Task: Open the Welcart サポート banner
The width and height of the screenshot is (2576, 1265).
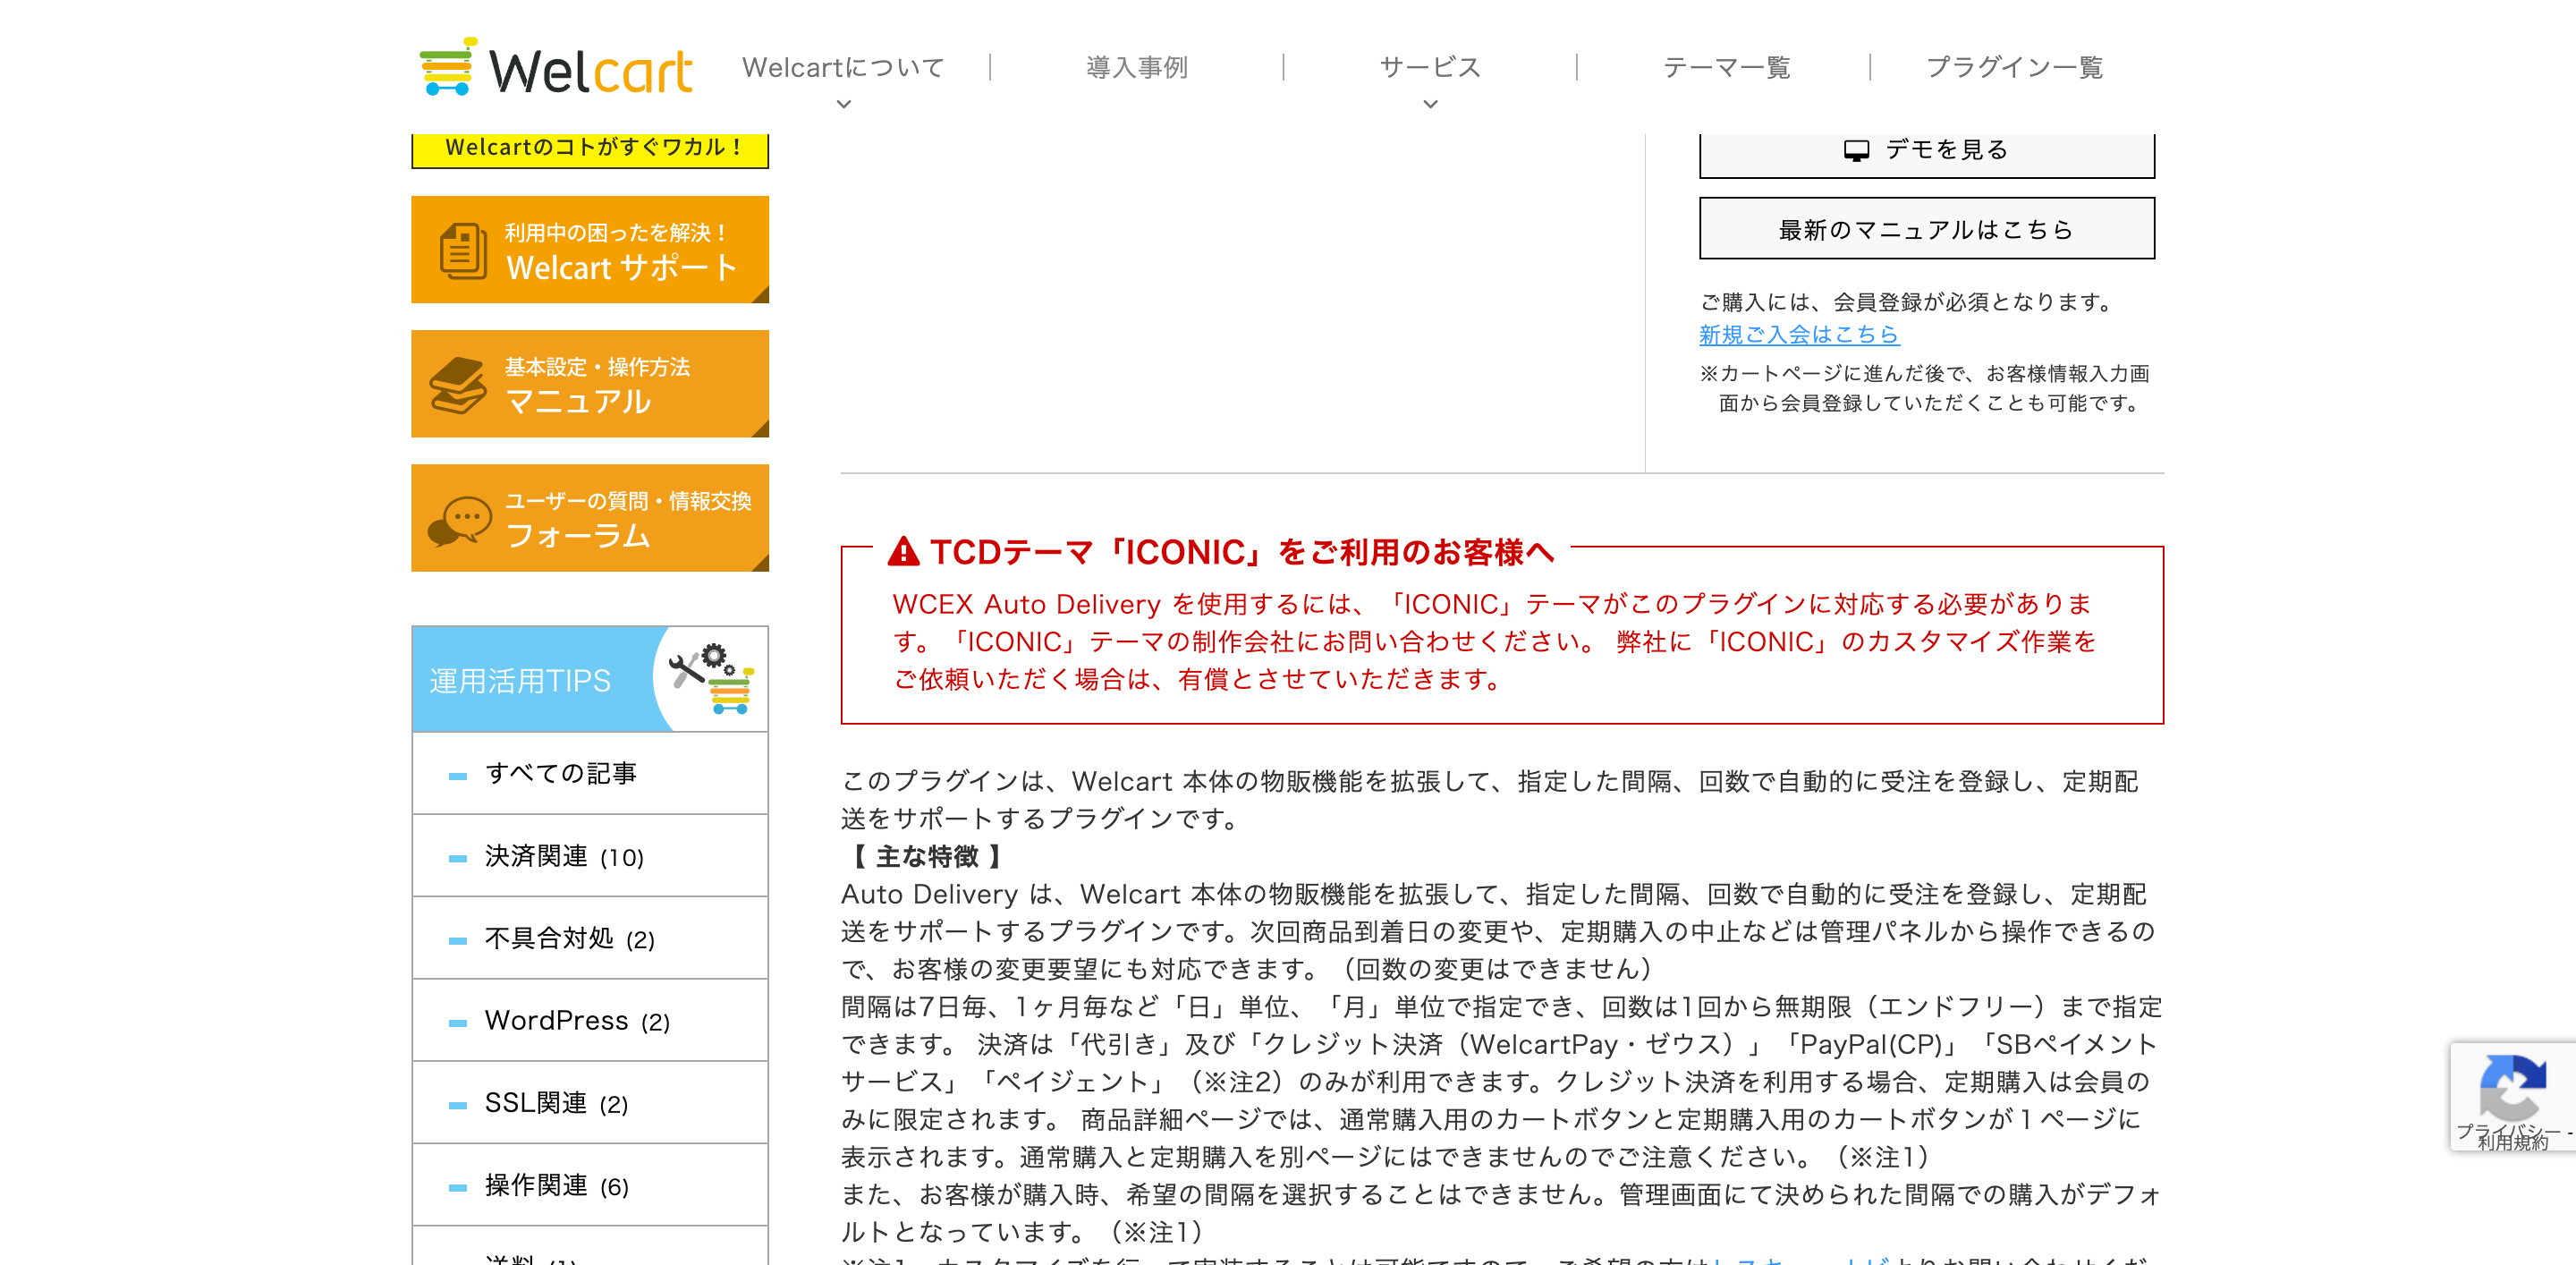Action: 590,249
